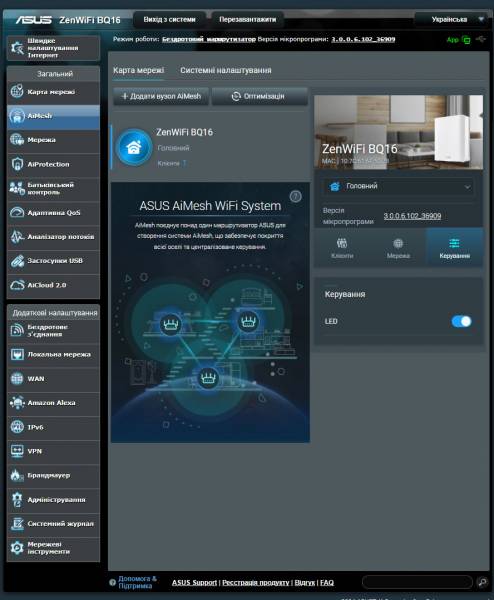Open the Мережа tab in node panel

[398, 248]
